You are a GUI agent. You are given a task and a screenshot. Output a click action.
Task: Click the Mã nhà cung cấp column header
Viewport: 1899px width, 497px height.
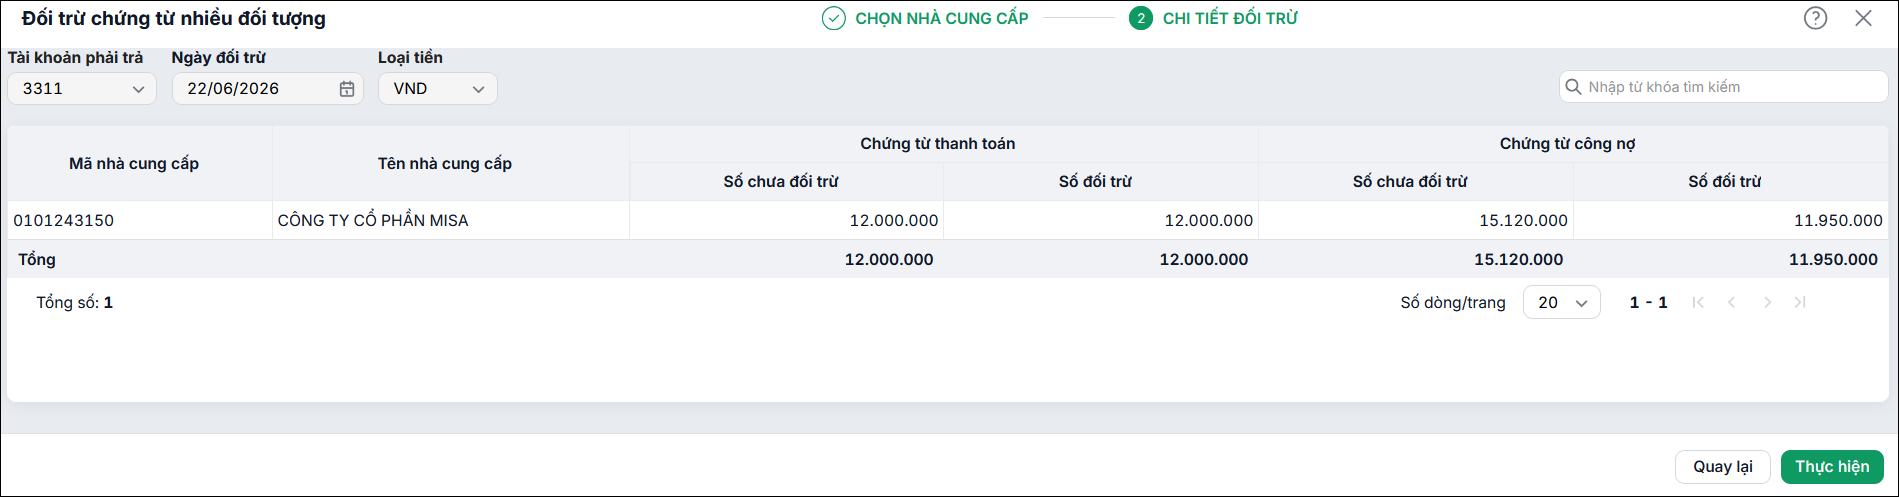(134, 163)
